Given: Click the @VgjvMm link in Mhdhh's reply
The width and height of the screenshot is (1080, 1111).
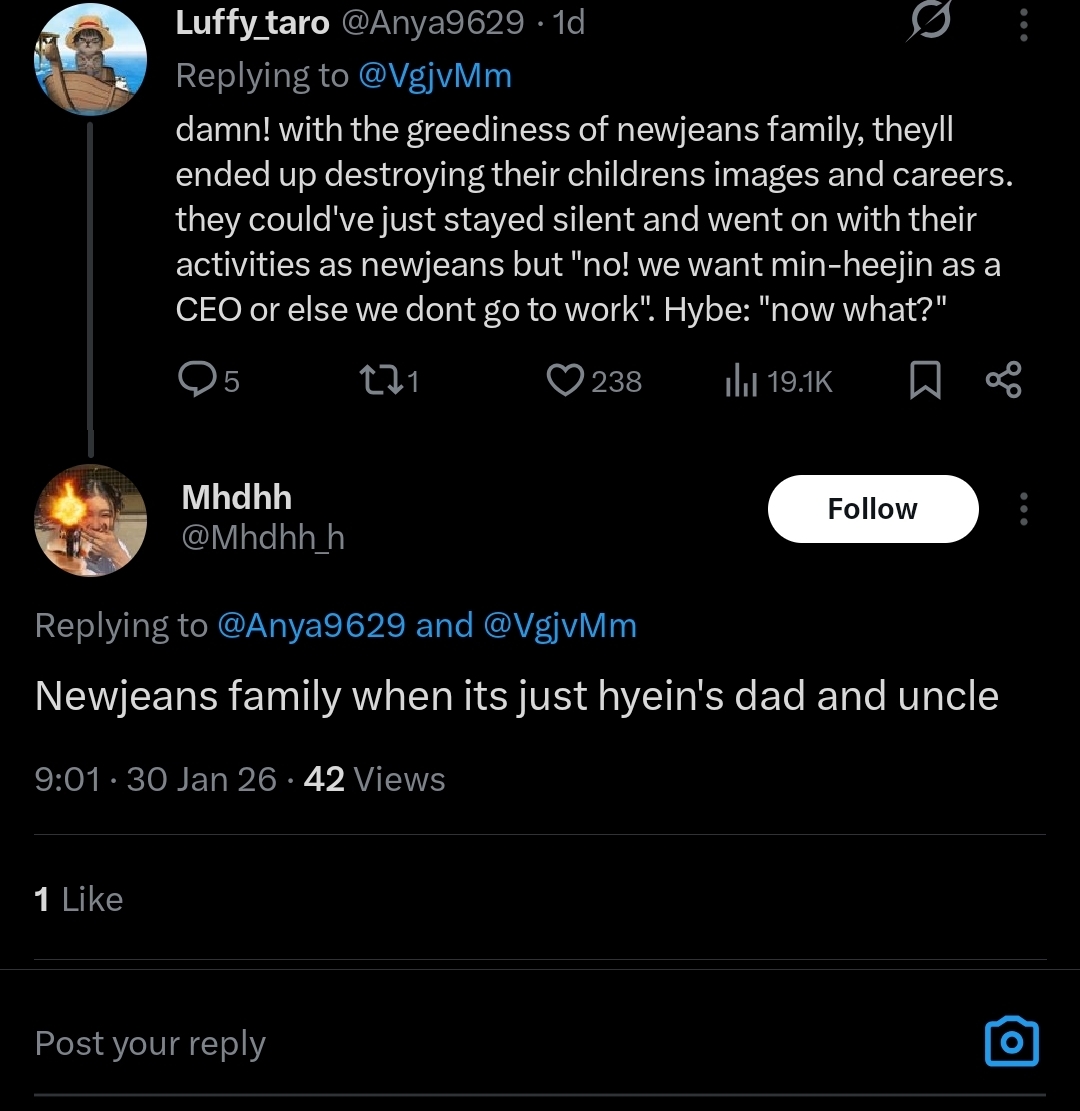Looking at the screenshot, I should pos(559,626).
